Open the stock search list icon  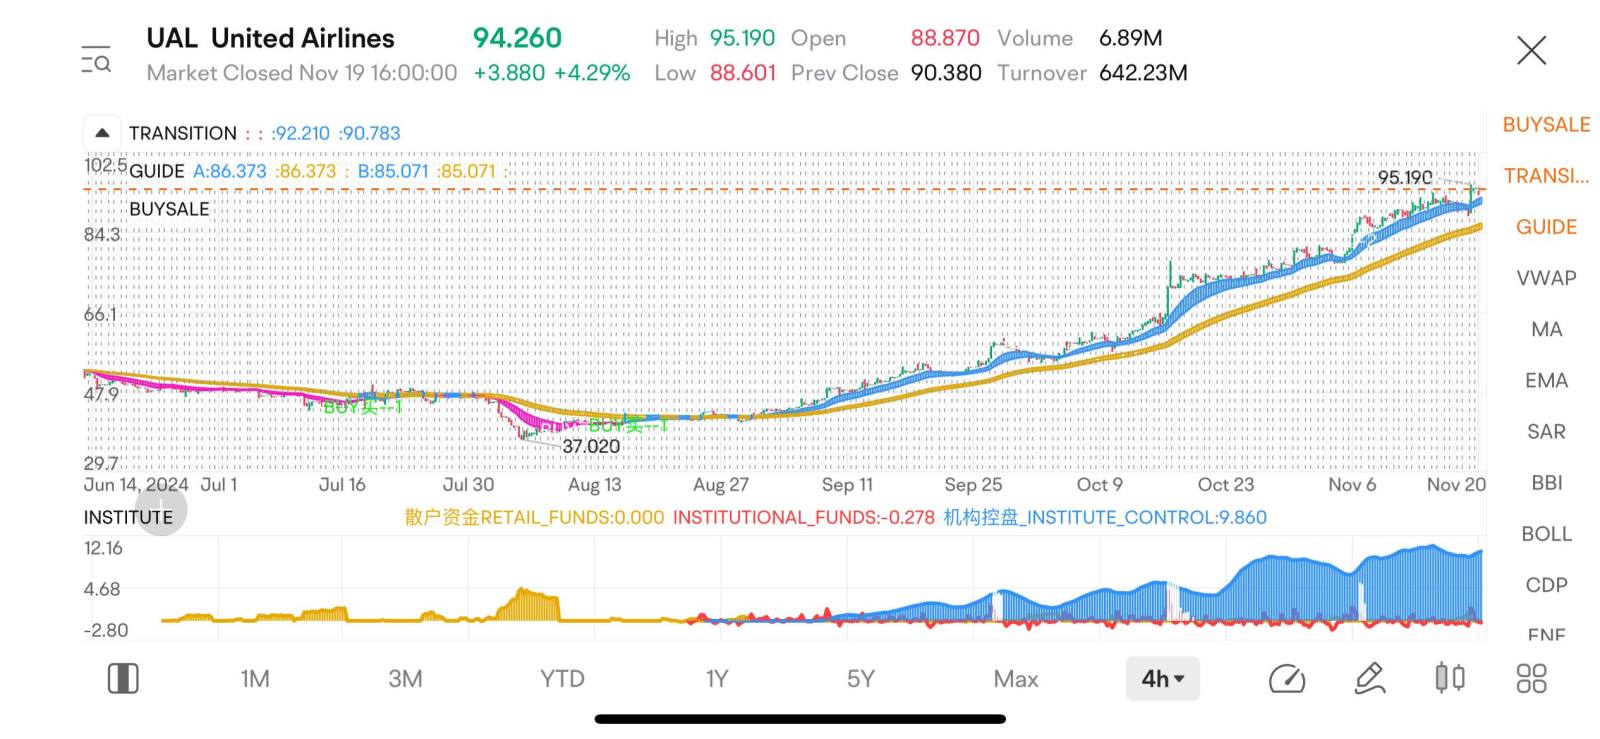click(x=96, y=59)
